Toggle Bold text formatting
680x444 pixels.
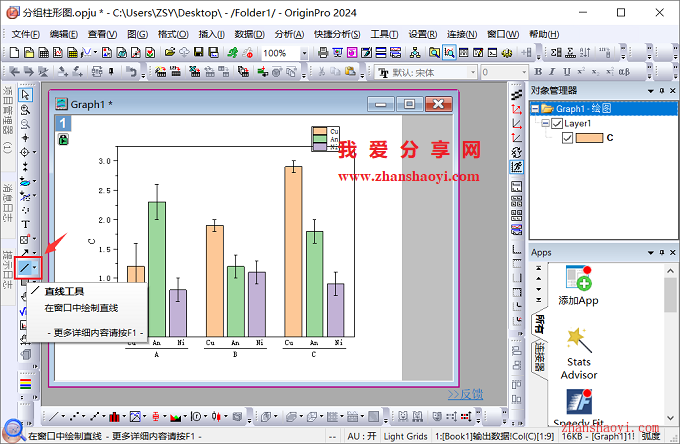[x=538, y=72]
